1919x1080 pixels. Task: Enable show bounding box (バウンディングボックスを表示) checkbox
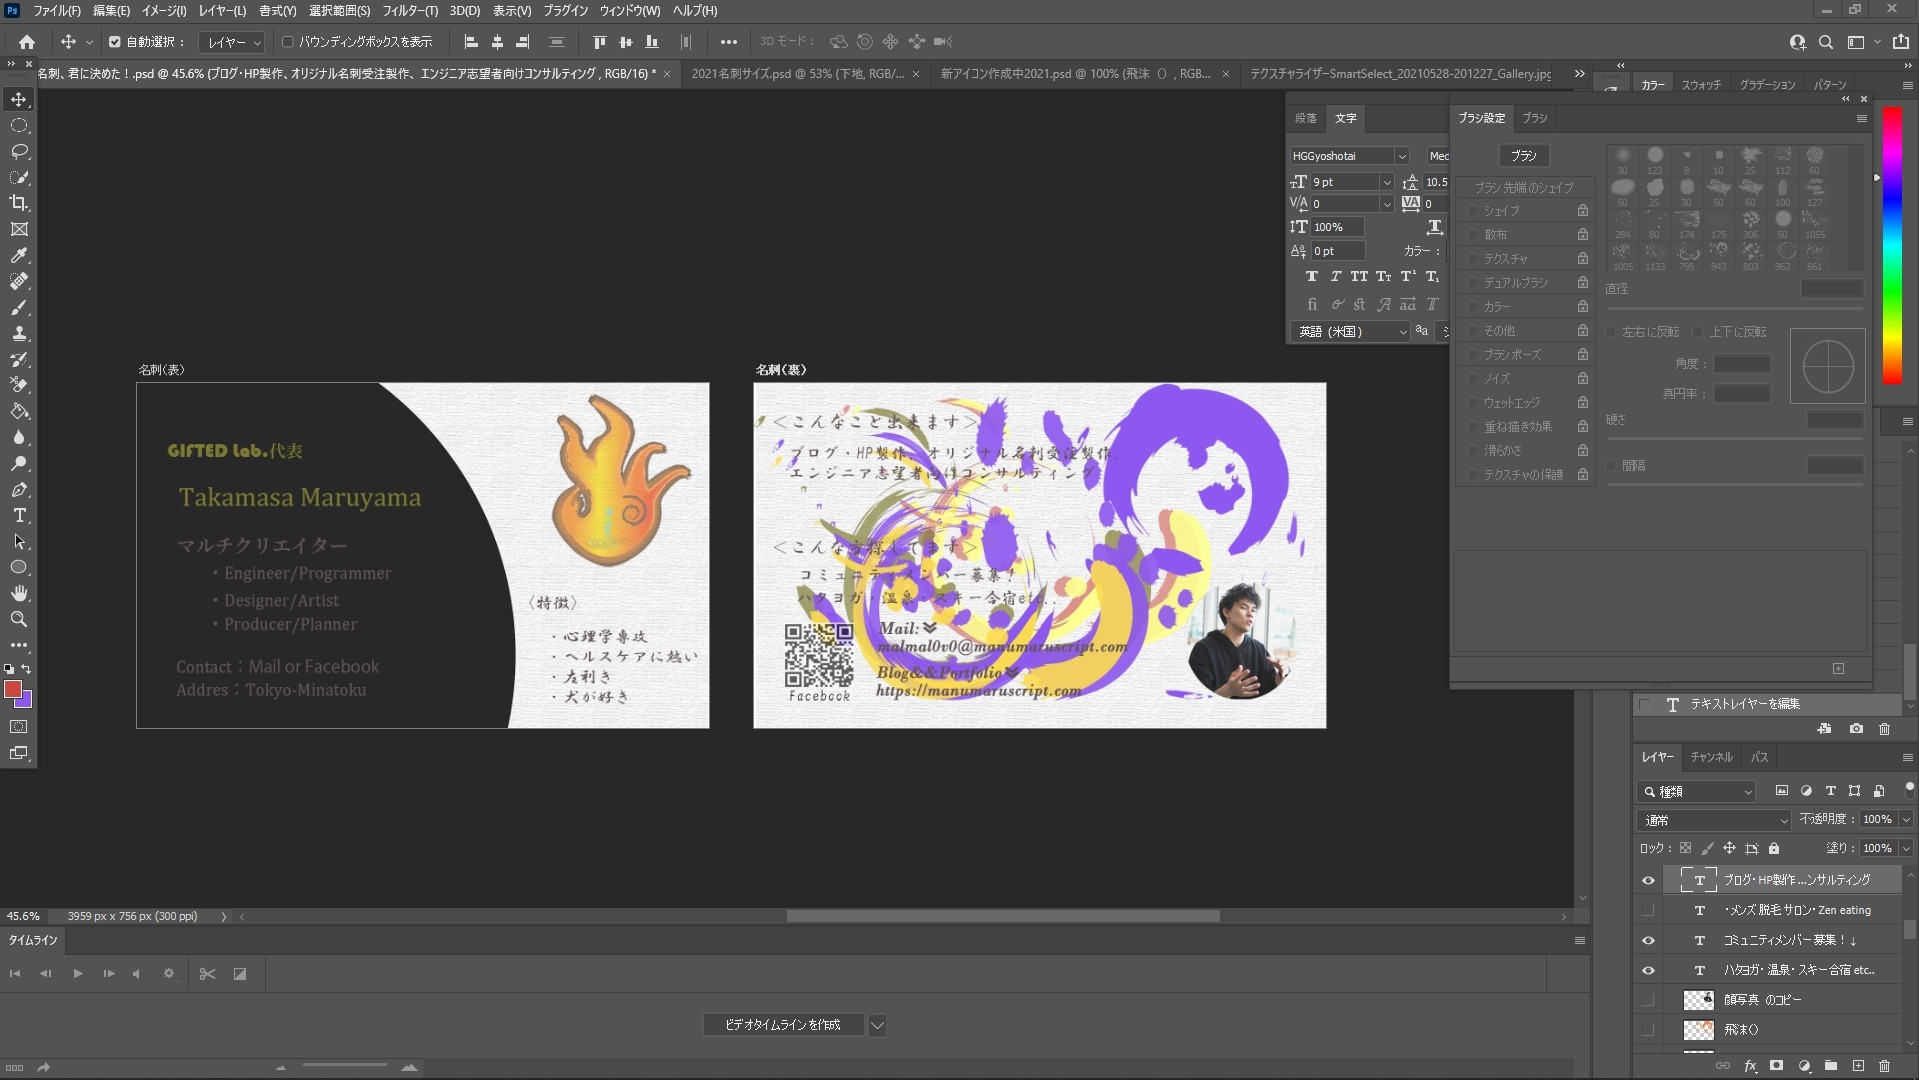[287, 42]
